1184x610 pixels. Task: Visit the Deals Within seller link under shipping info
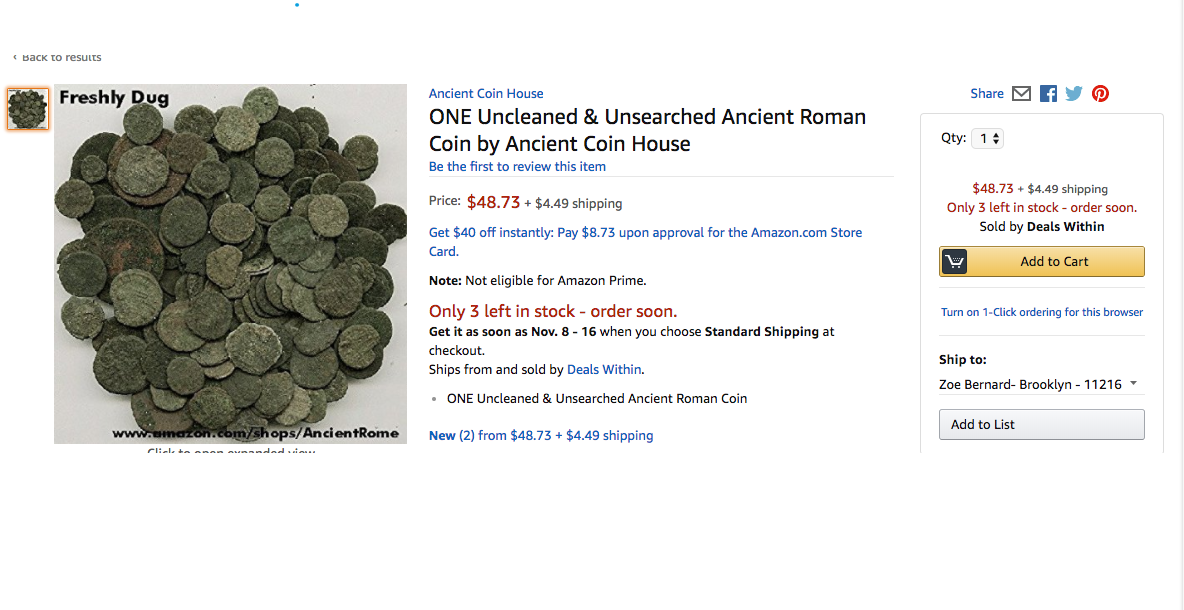(604, 369)
